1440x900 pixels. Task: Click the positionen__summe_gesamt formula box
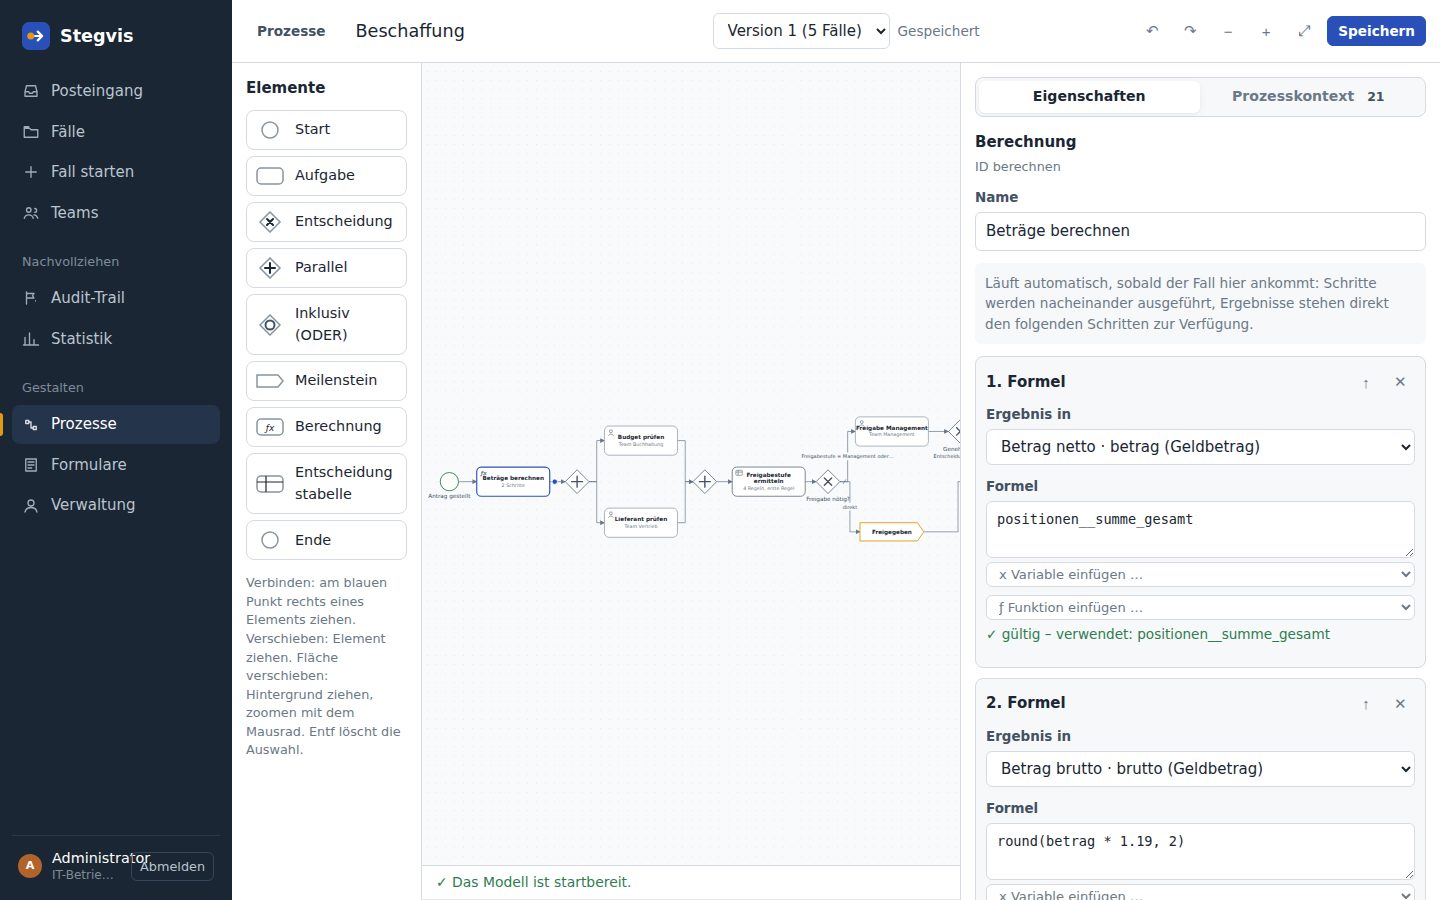[1200, 529]
